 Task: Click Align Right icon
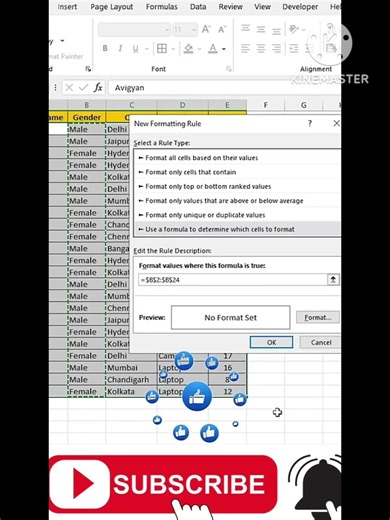pyautogui.click(x=276, y=49)
